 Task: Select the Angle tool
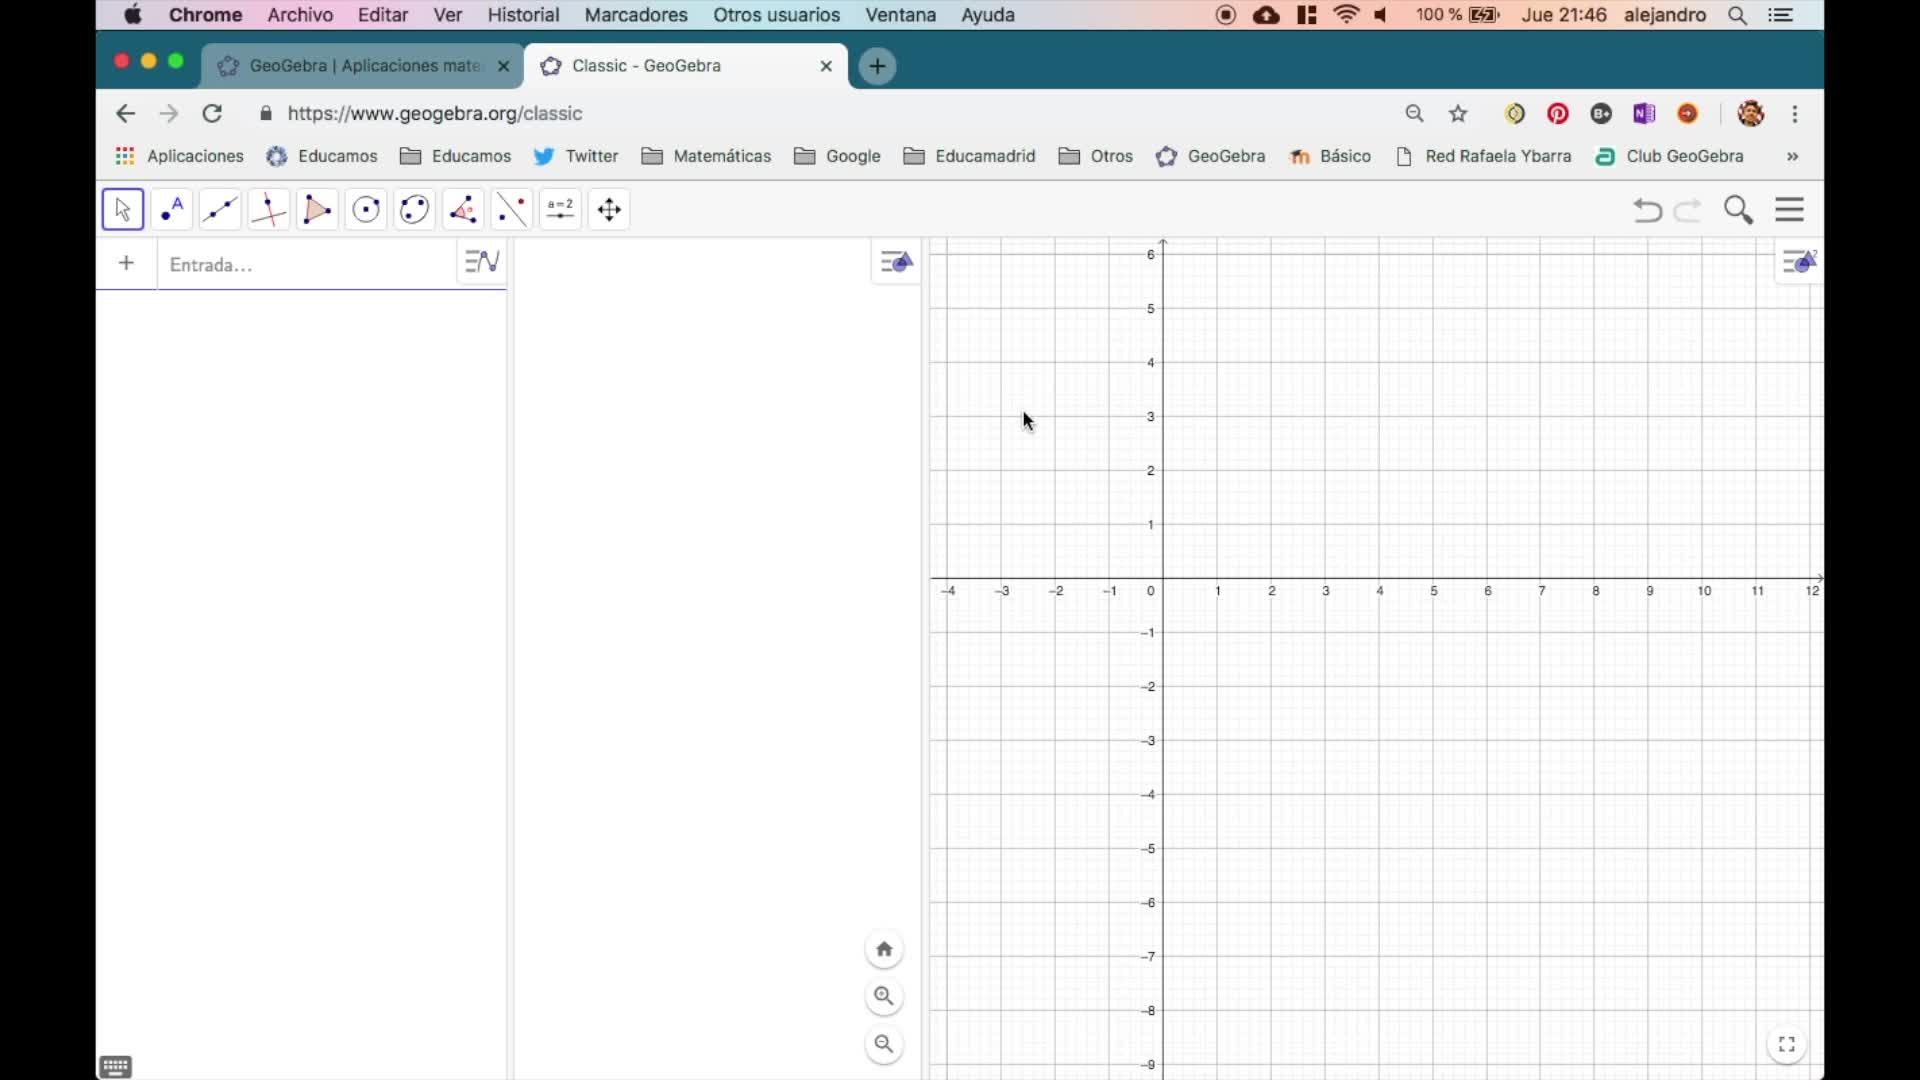coord(463,210)
